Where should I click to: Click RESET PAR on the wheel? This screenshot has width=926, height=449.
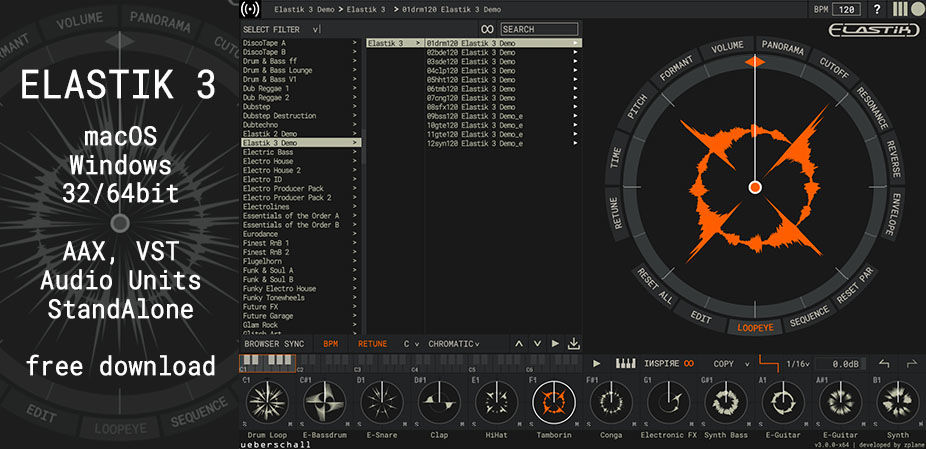(x=857, y=285)
